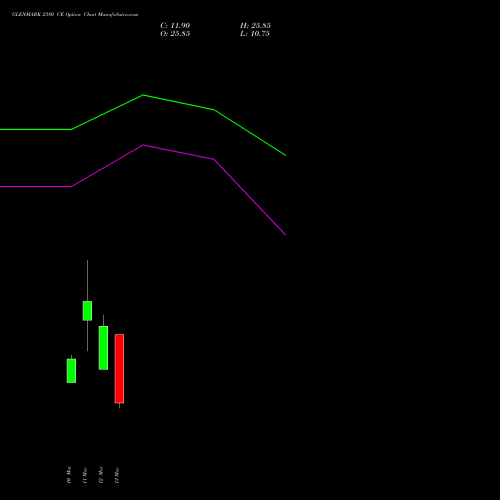Click the red 13 Mar candlestick
This screenshot has width=500, height=500.
(119, 369)
